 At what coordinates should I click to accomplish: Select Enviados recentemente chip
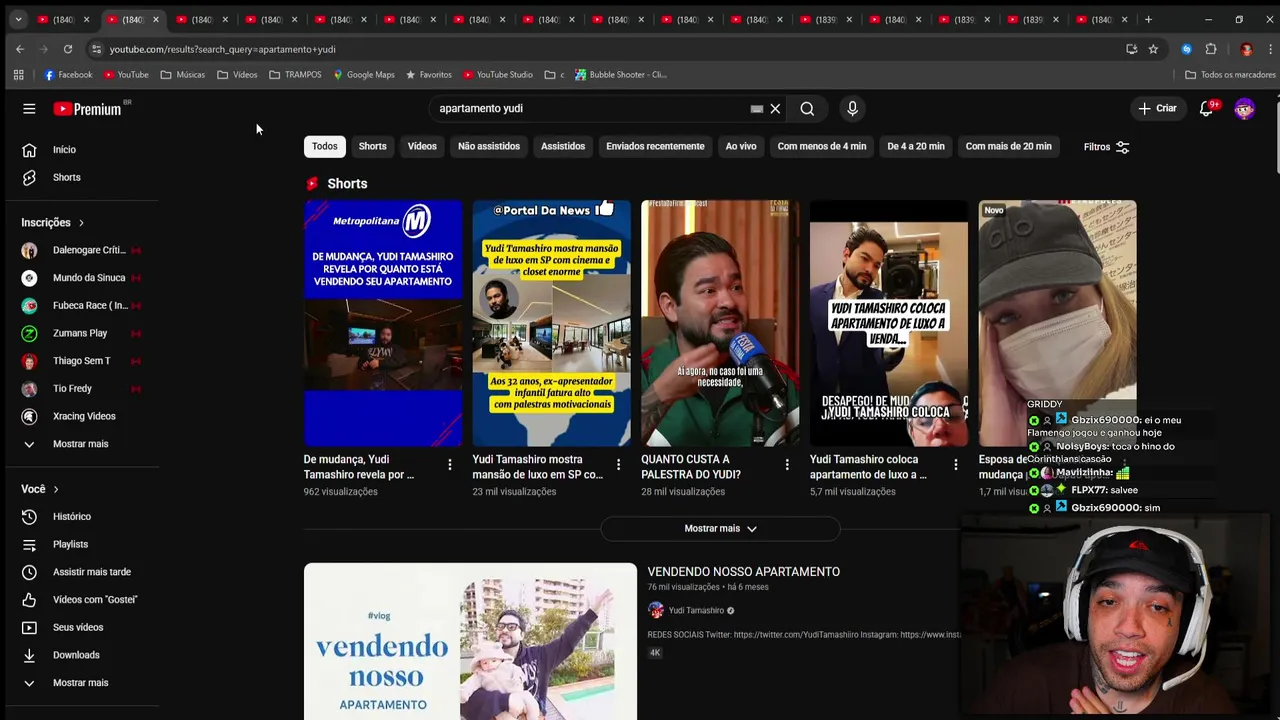tap(655, 146)
